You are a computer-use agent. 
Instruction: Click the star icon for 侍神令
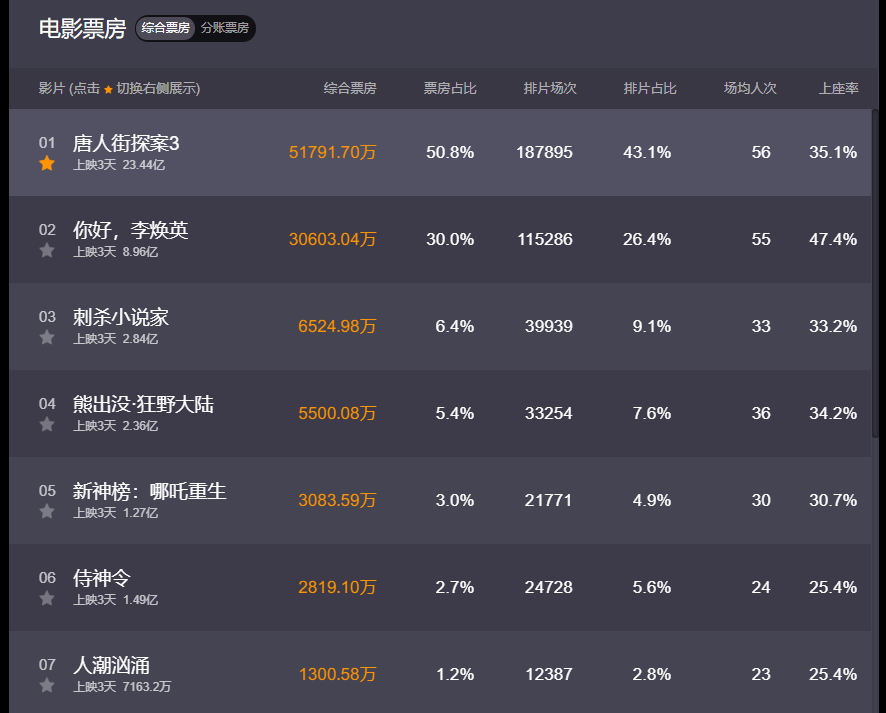click(x=47, y=599)
